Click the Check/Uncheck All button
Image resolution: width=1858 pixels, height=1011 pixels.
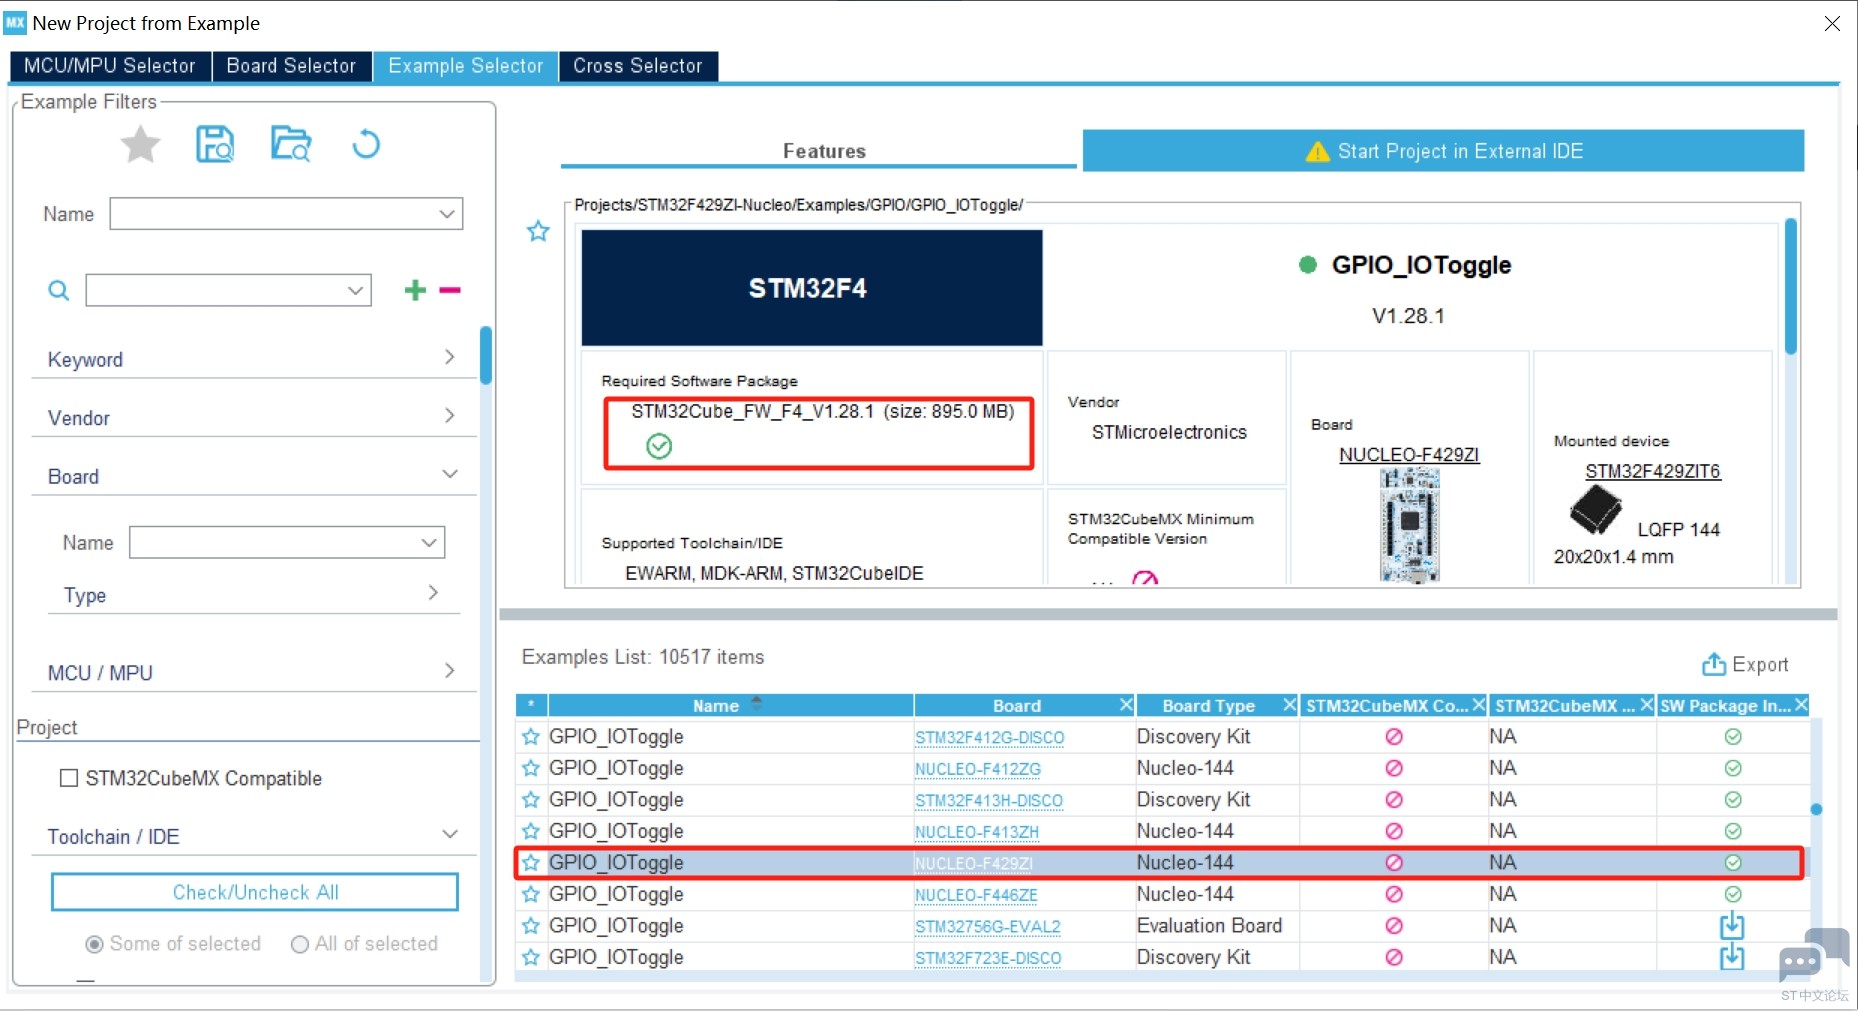point(255,892)
